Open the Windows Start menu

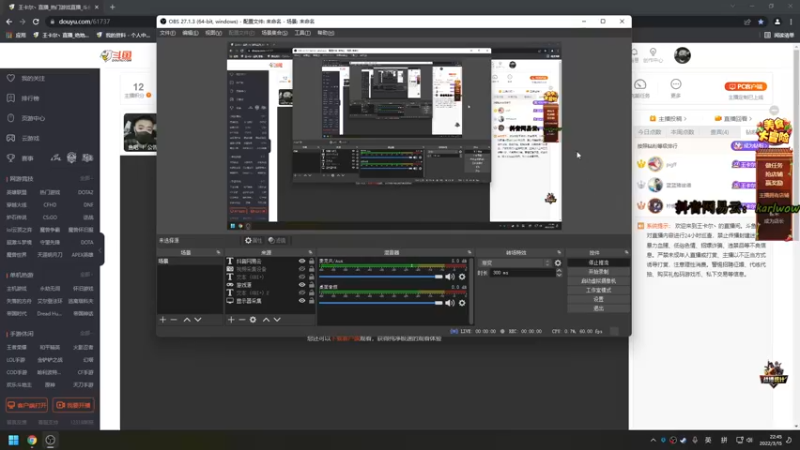[13, 440]
